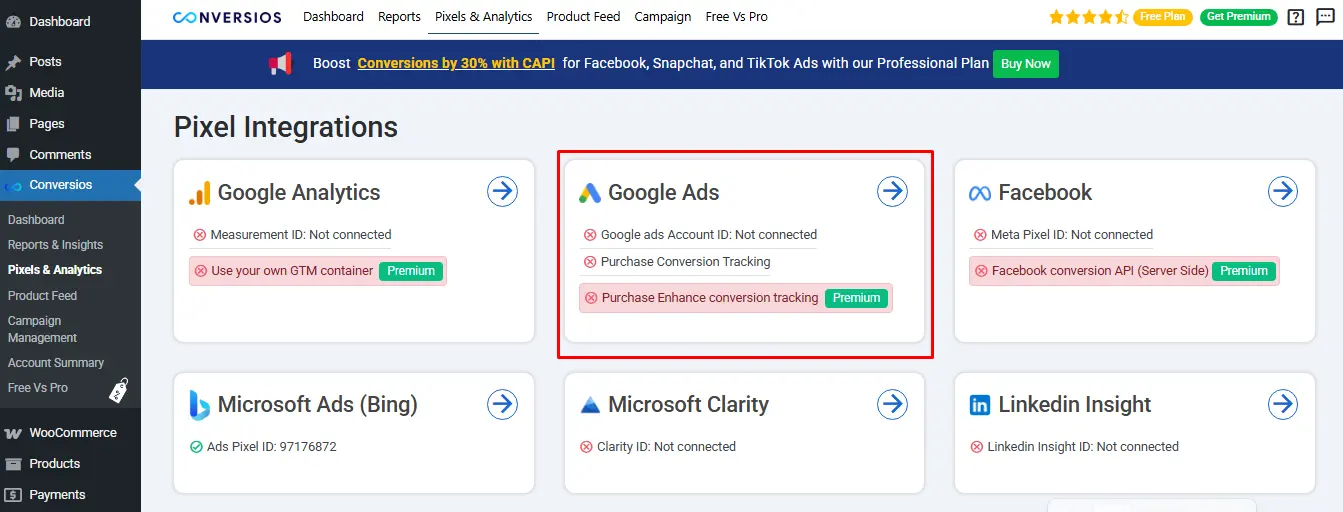Viewport: 1343px width, 512px height.
Task: Click the Buy Now button
Action: pos(1026,64)
